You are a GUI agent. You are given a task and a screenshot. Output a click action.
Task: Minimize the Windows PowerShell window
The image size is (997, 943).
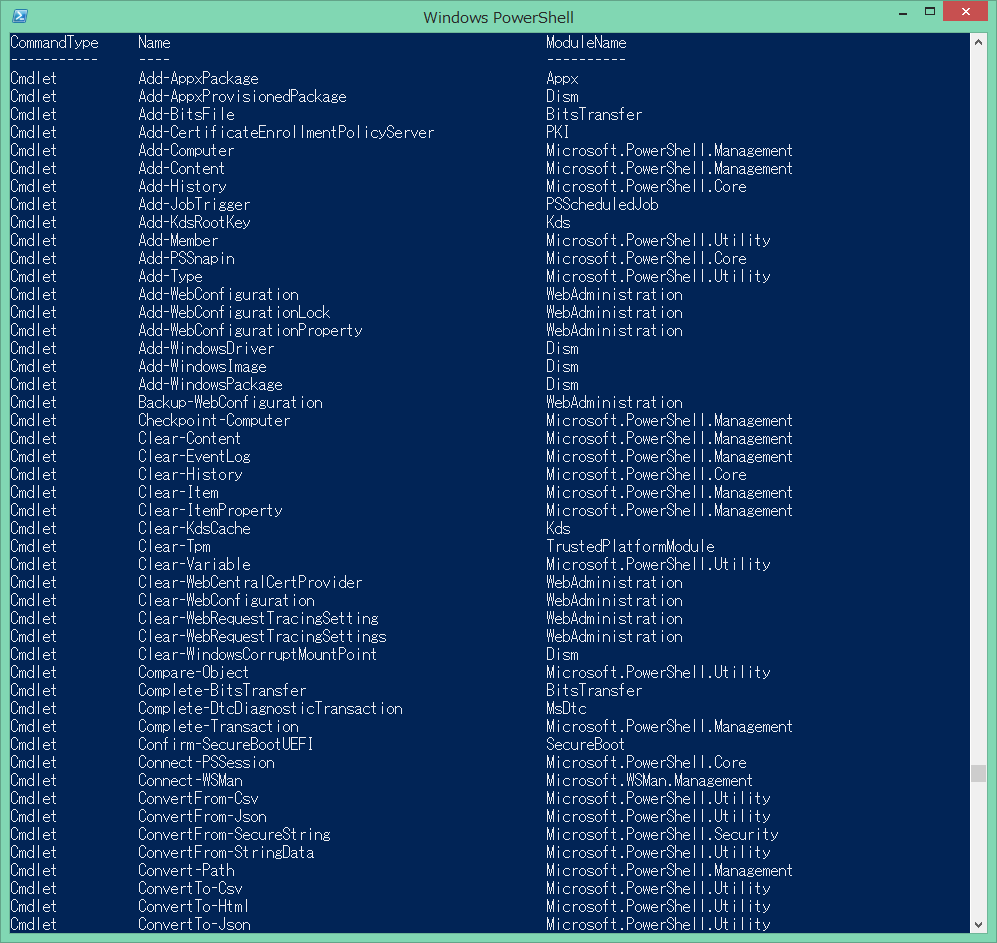(902, 12)
